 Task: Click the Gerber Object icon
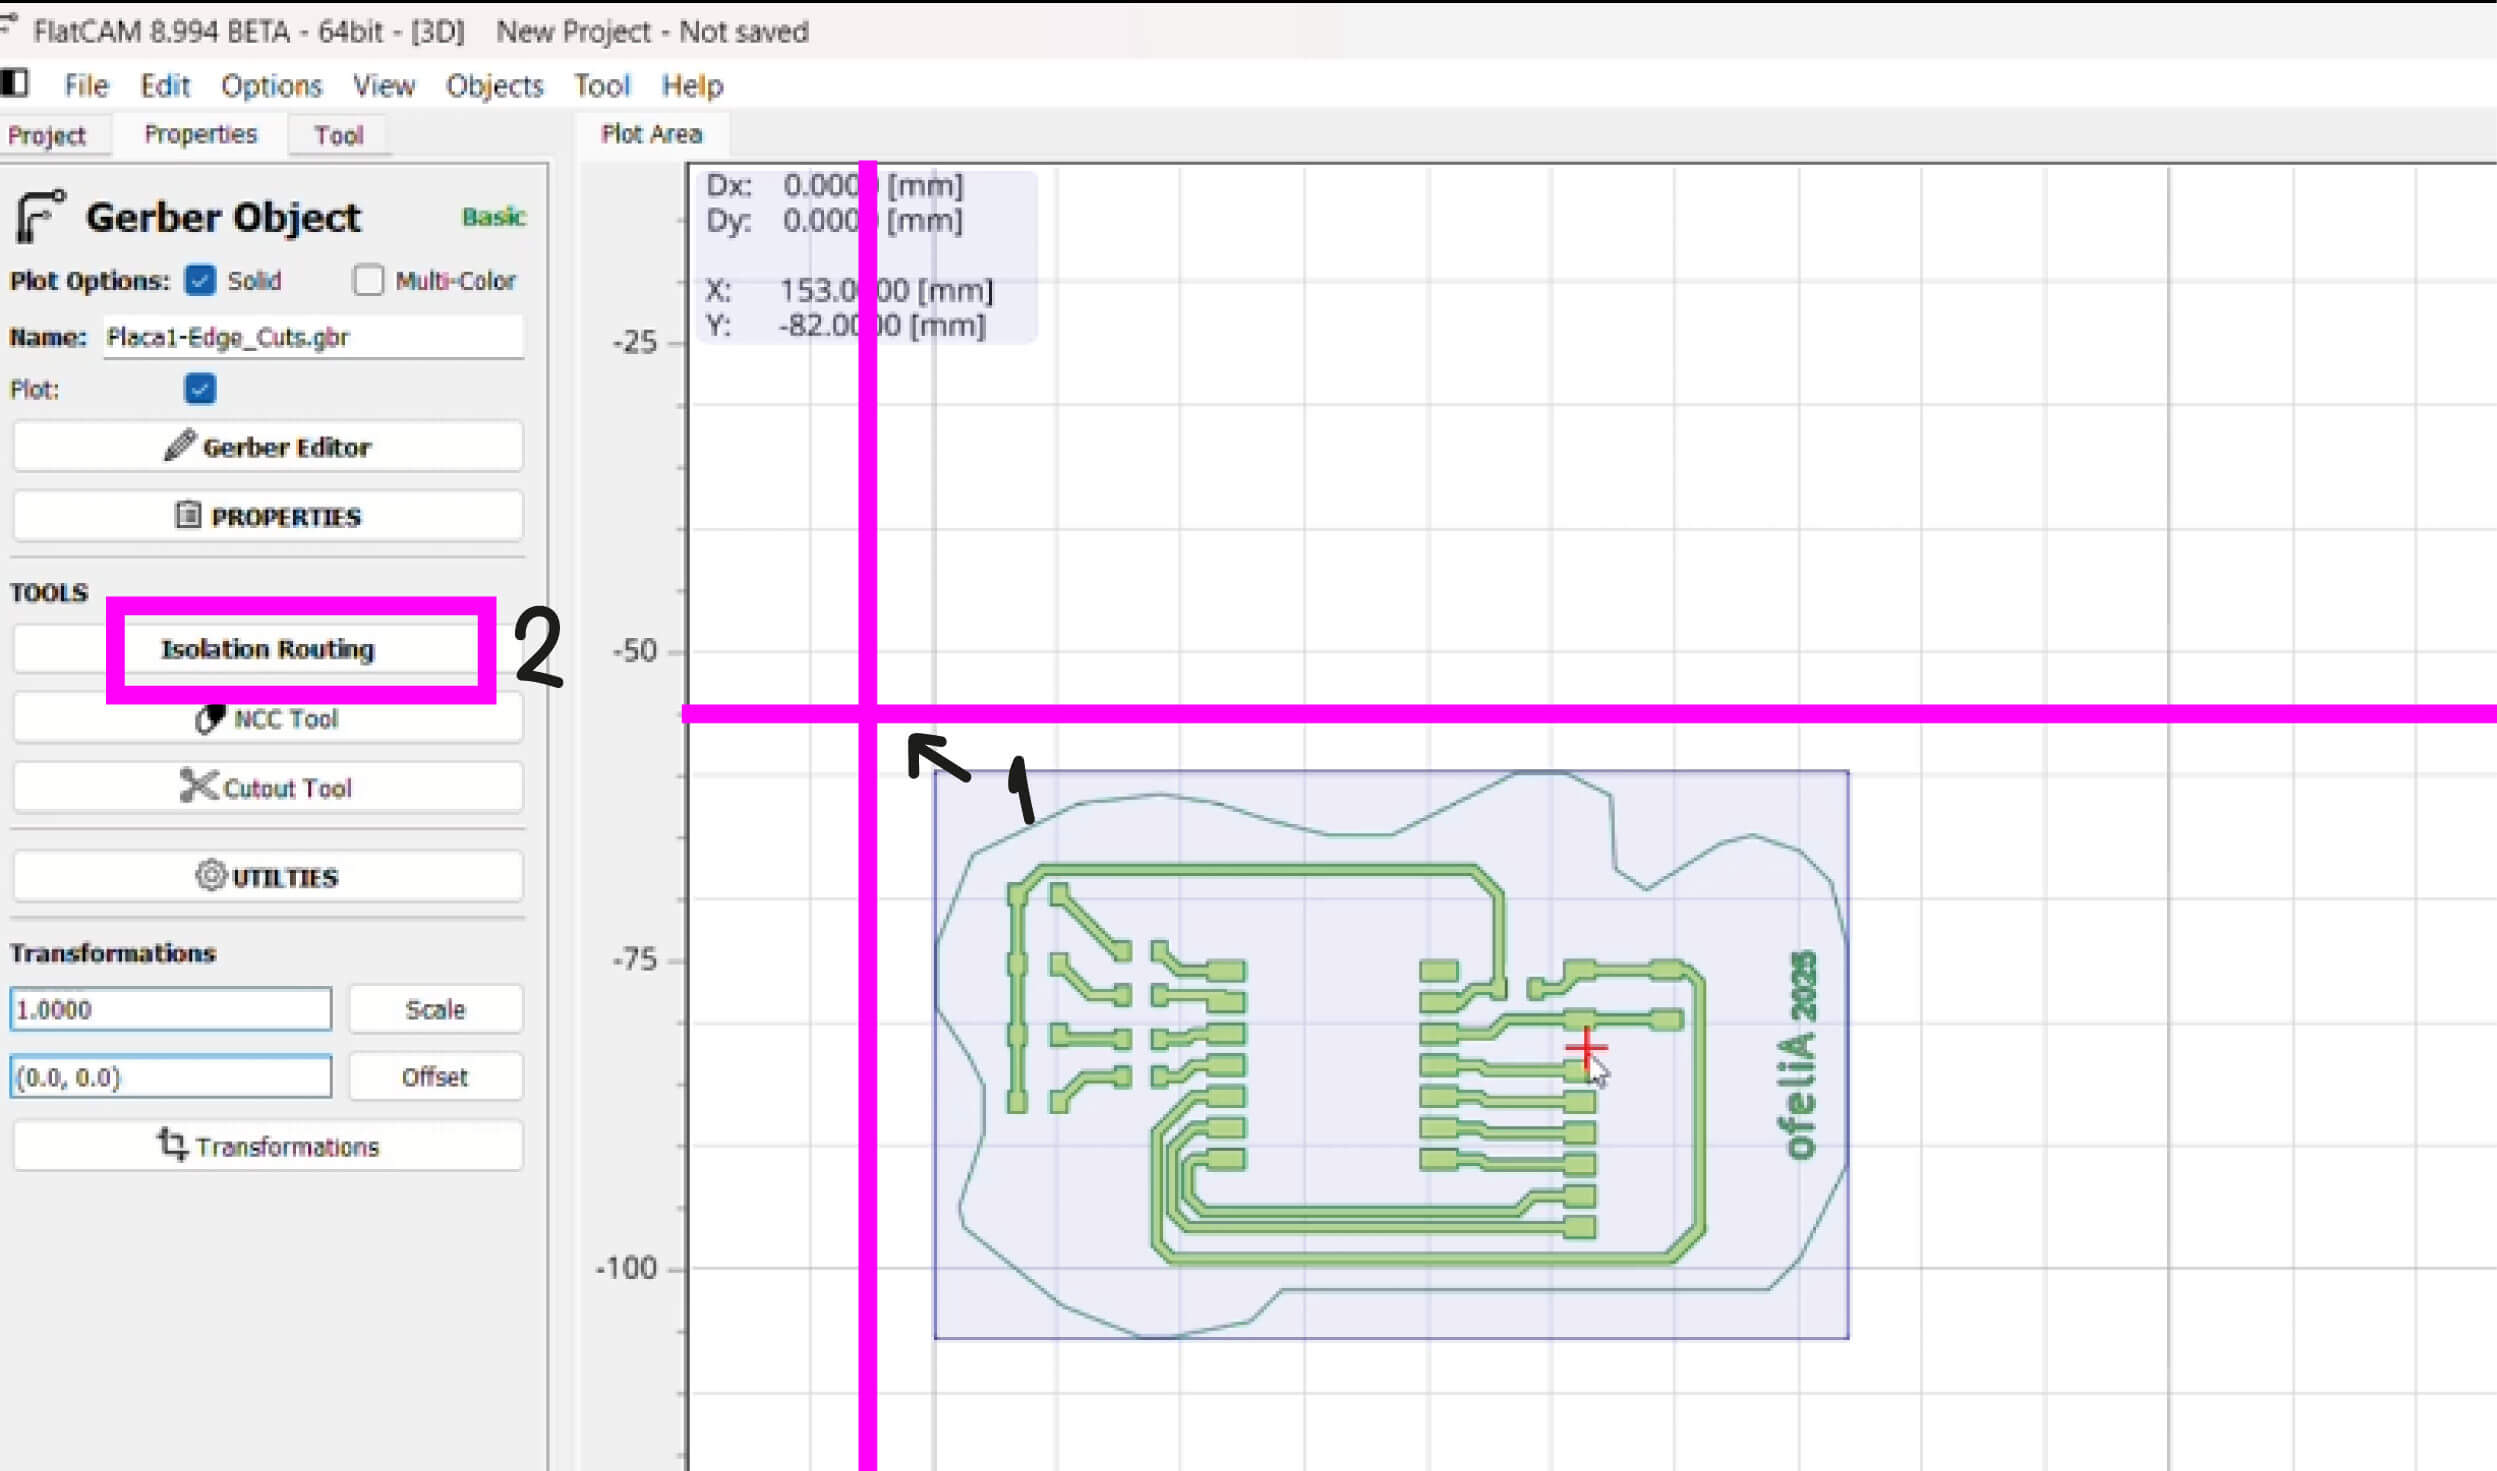click(x=40, y=216)
